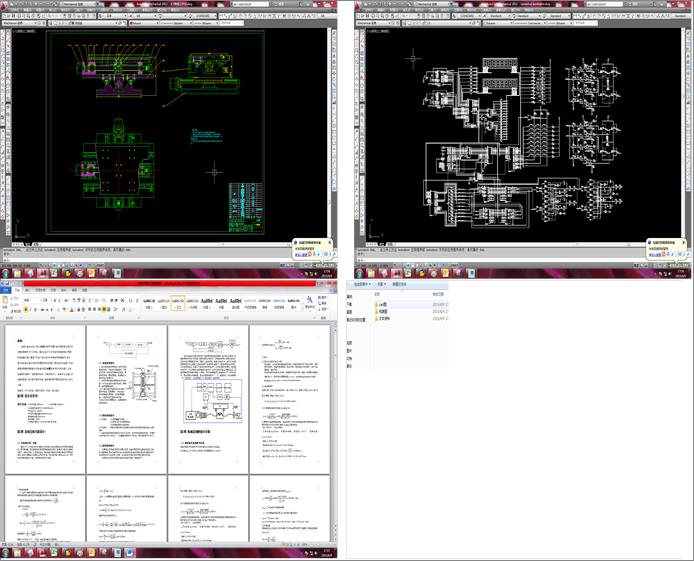The width and height of the screenshot is (694, 561).
Task: Click the Word icon in bottom taskbar
Action: coord(129,553)
